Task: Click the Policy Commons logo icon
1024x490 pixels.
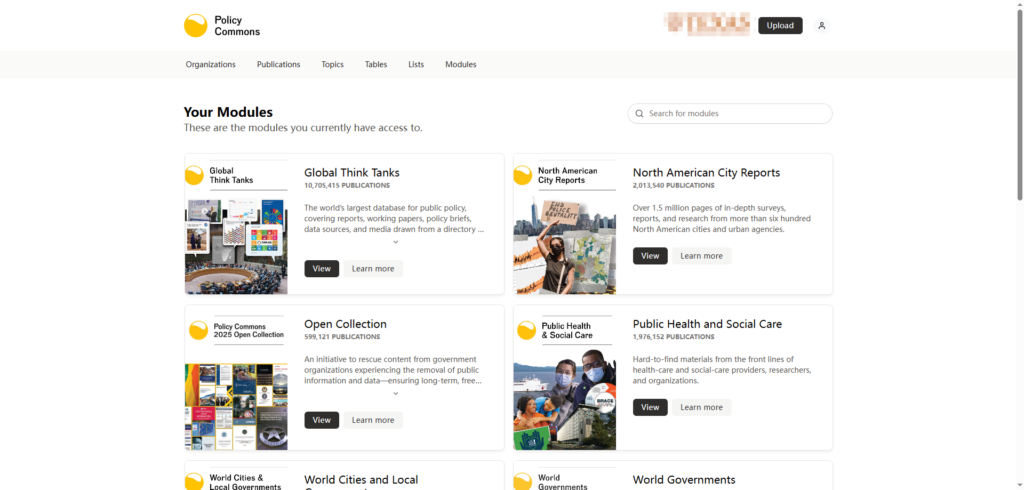Action: pos(196,26)
